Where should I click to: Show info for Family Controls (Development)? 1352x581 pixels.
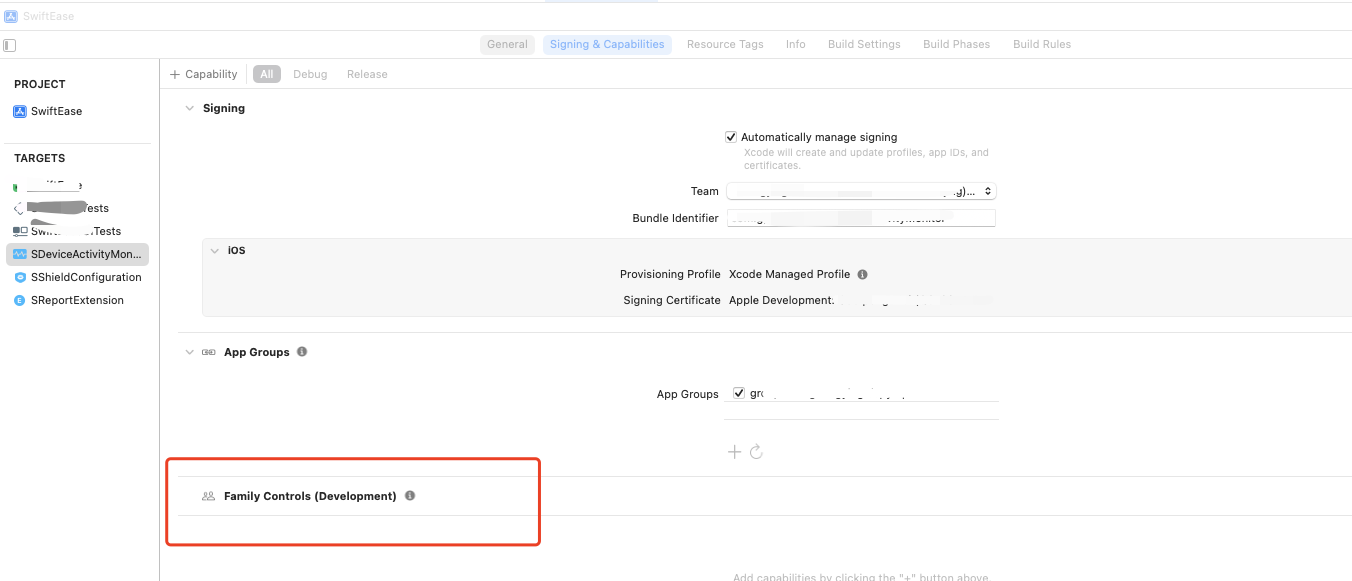410,496
